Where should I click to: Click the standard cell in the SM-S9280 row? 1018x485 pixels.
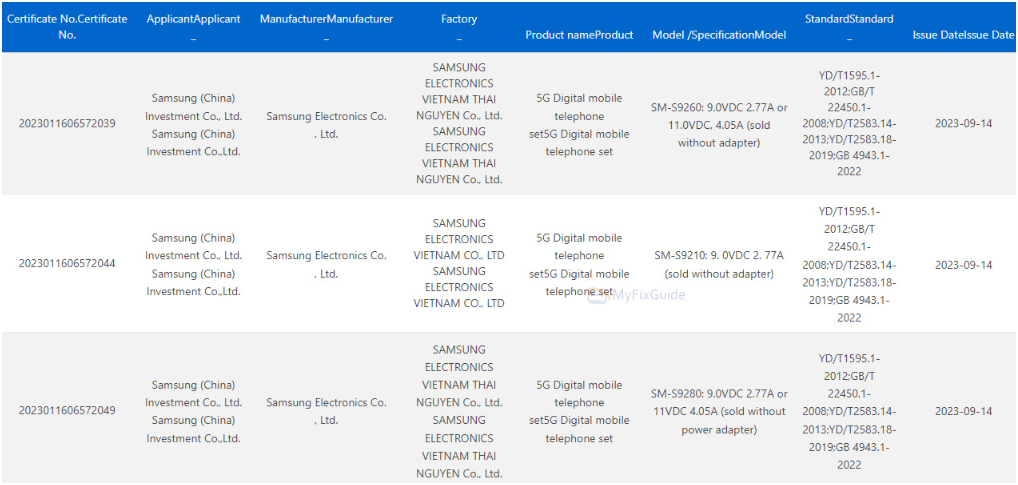coord(849,411)
